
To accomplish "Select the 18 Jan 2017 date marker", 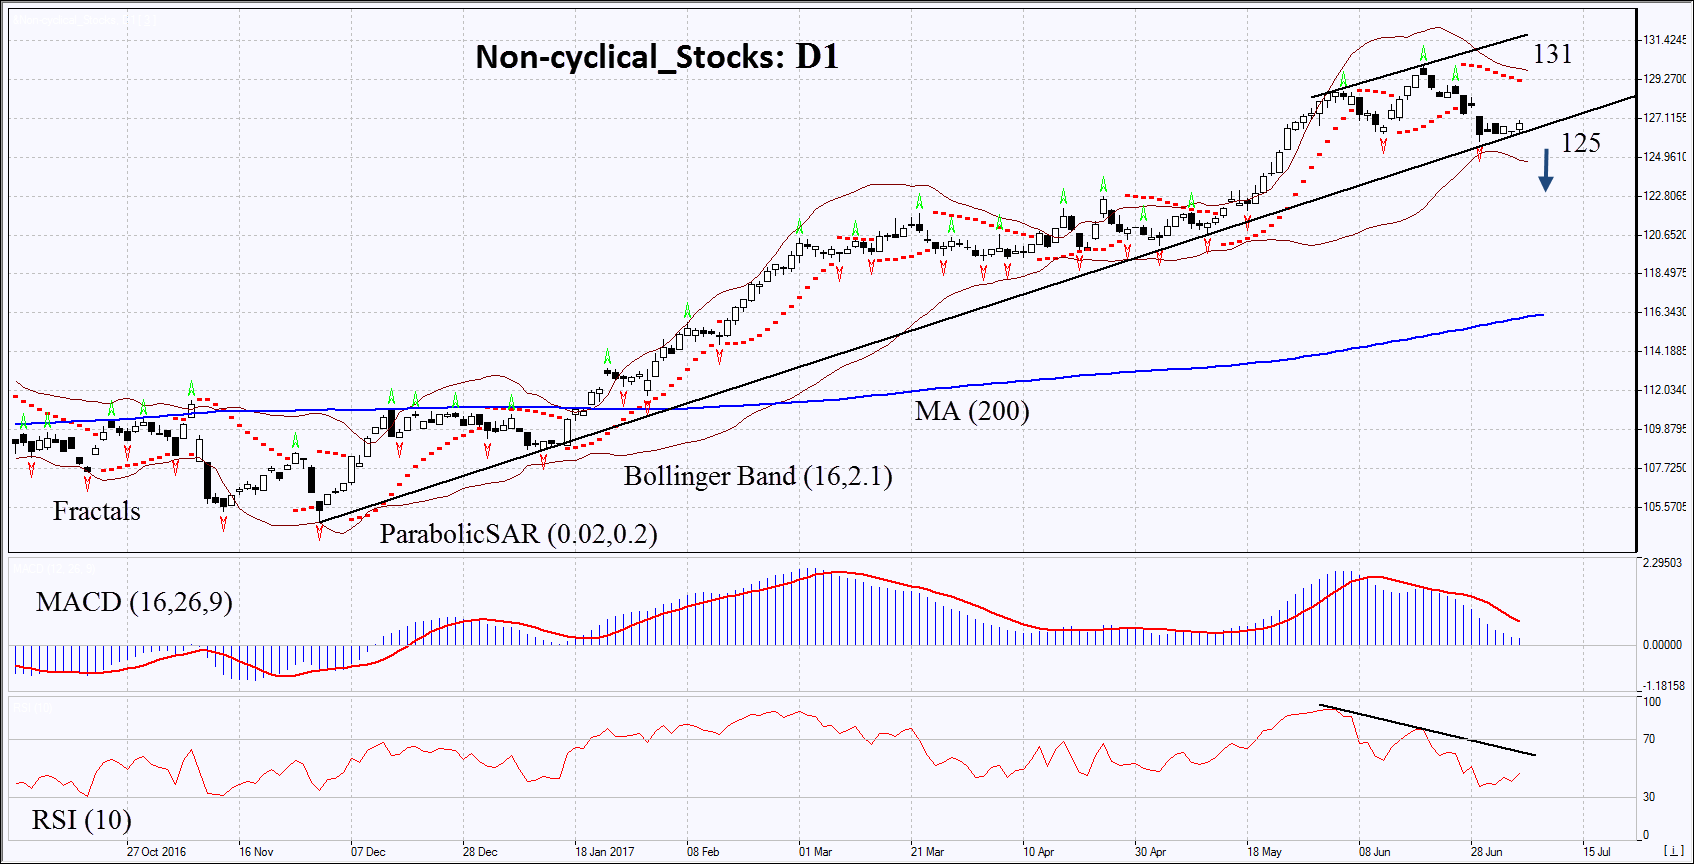I will pos(604,852).
